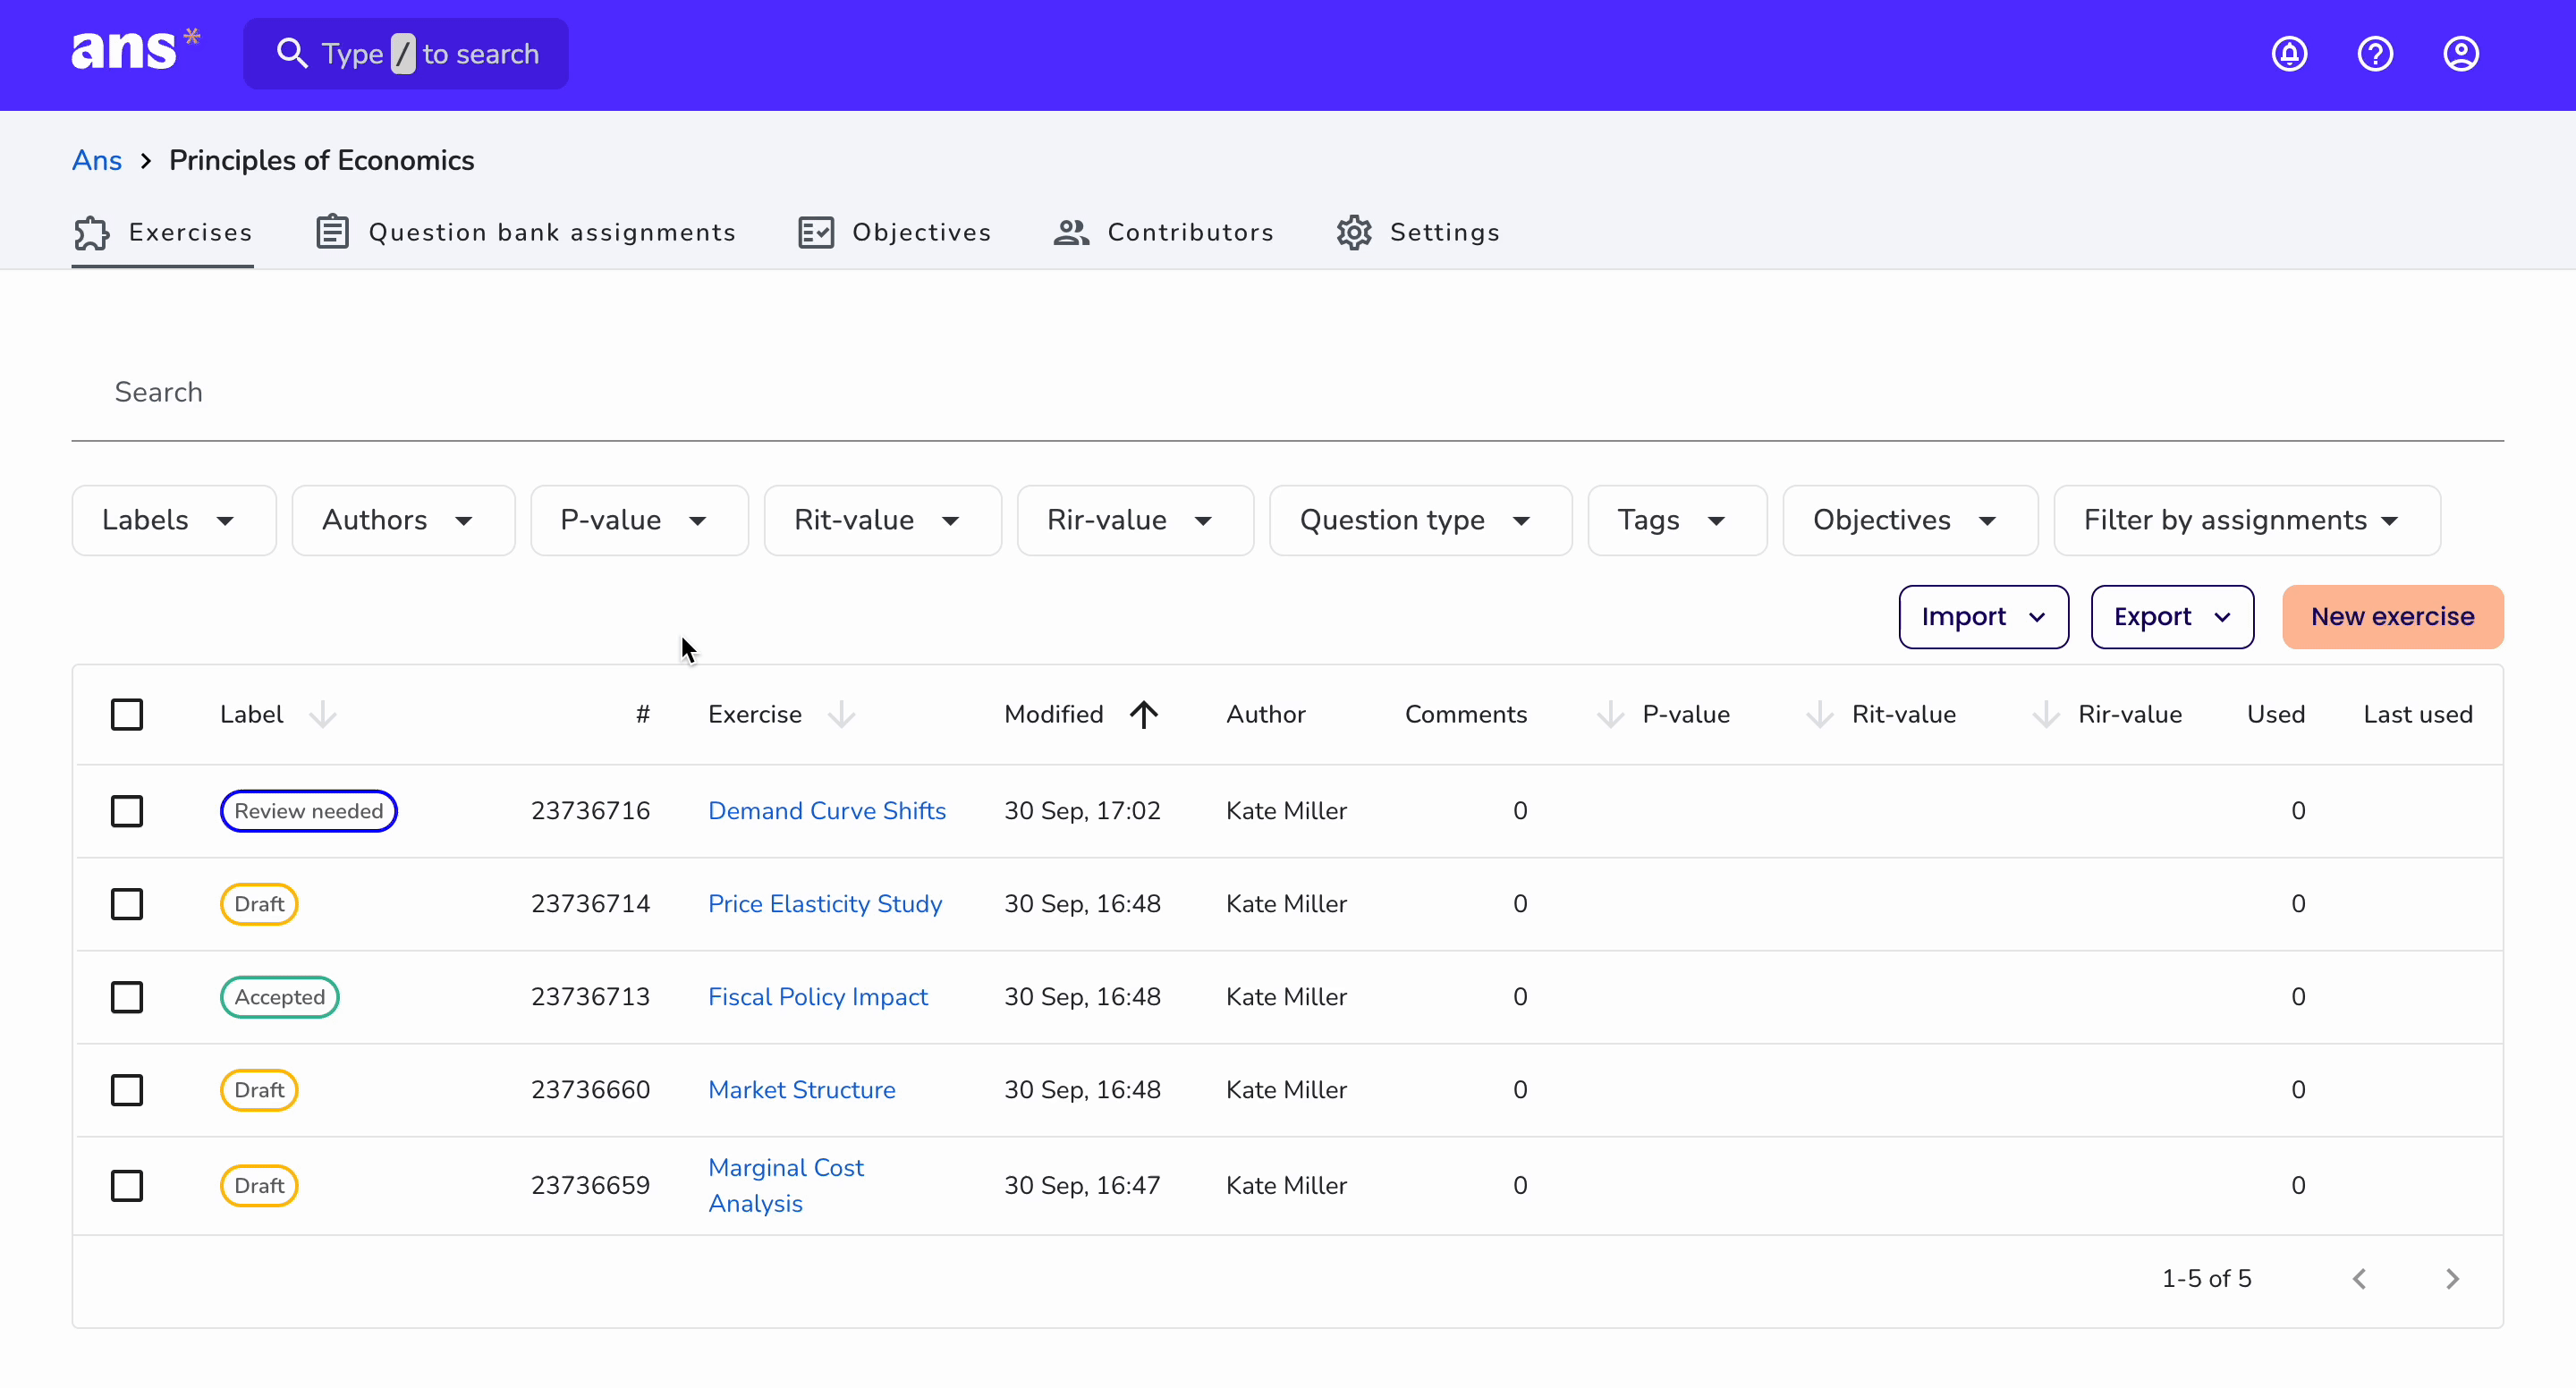Click the Settings gear icon
Viewport: 2576px width, 1388px height.
[x=1354, y=232]
